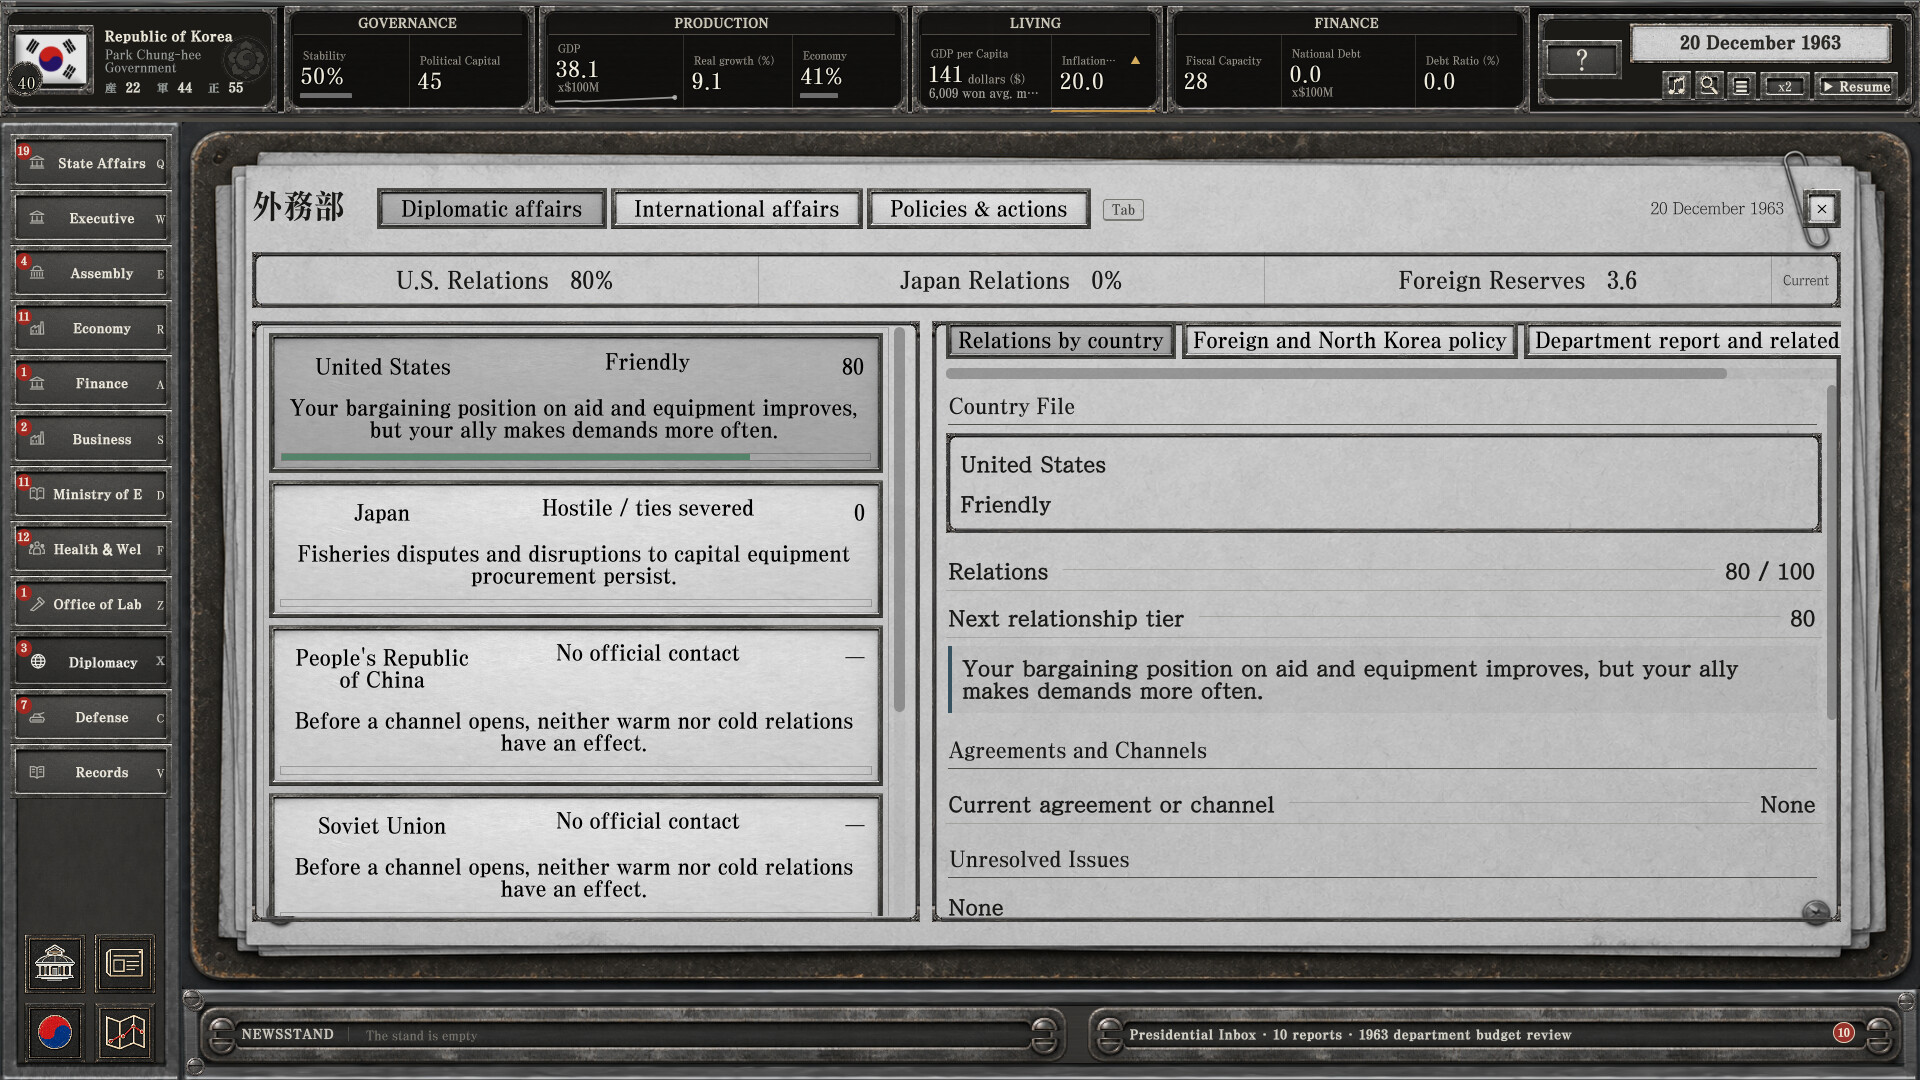Click the country list vertical scrollbar
The image size is (1920, 1080).
(x=899, y=520)
